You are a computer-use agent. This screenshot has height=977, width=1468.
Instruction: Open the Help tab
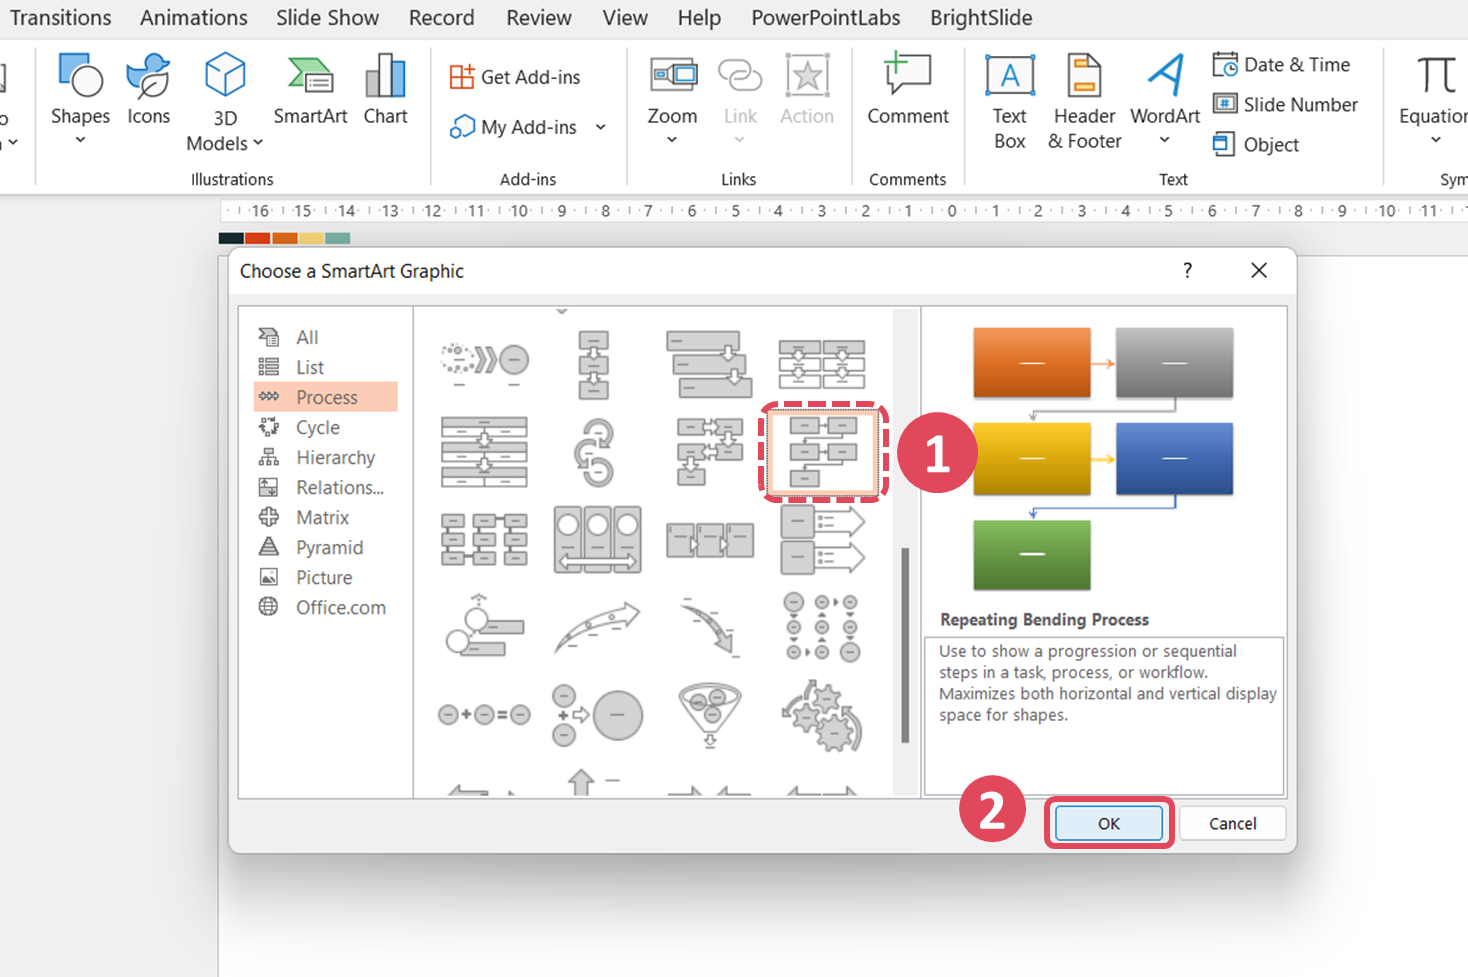click(x=699, y=18)
